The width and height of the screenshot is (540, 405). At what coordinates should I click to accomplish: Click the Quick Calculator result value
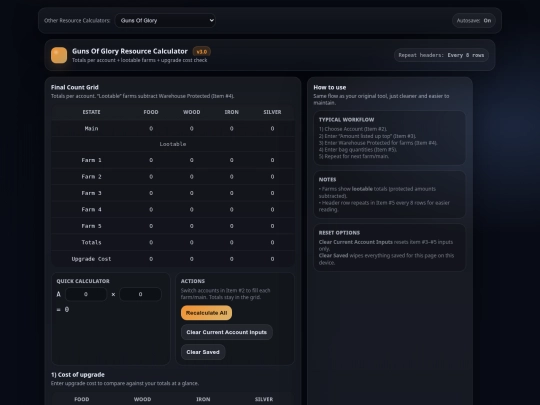tap(66, 310)
